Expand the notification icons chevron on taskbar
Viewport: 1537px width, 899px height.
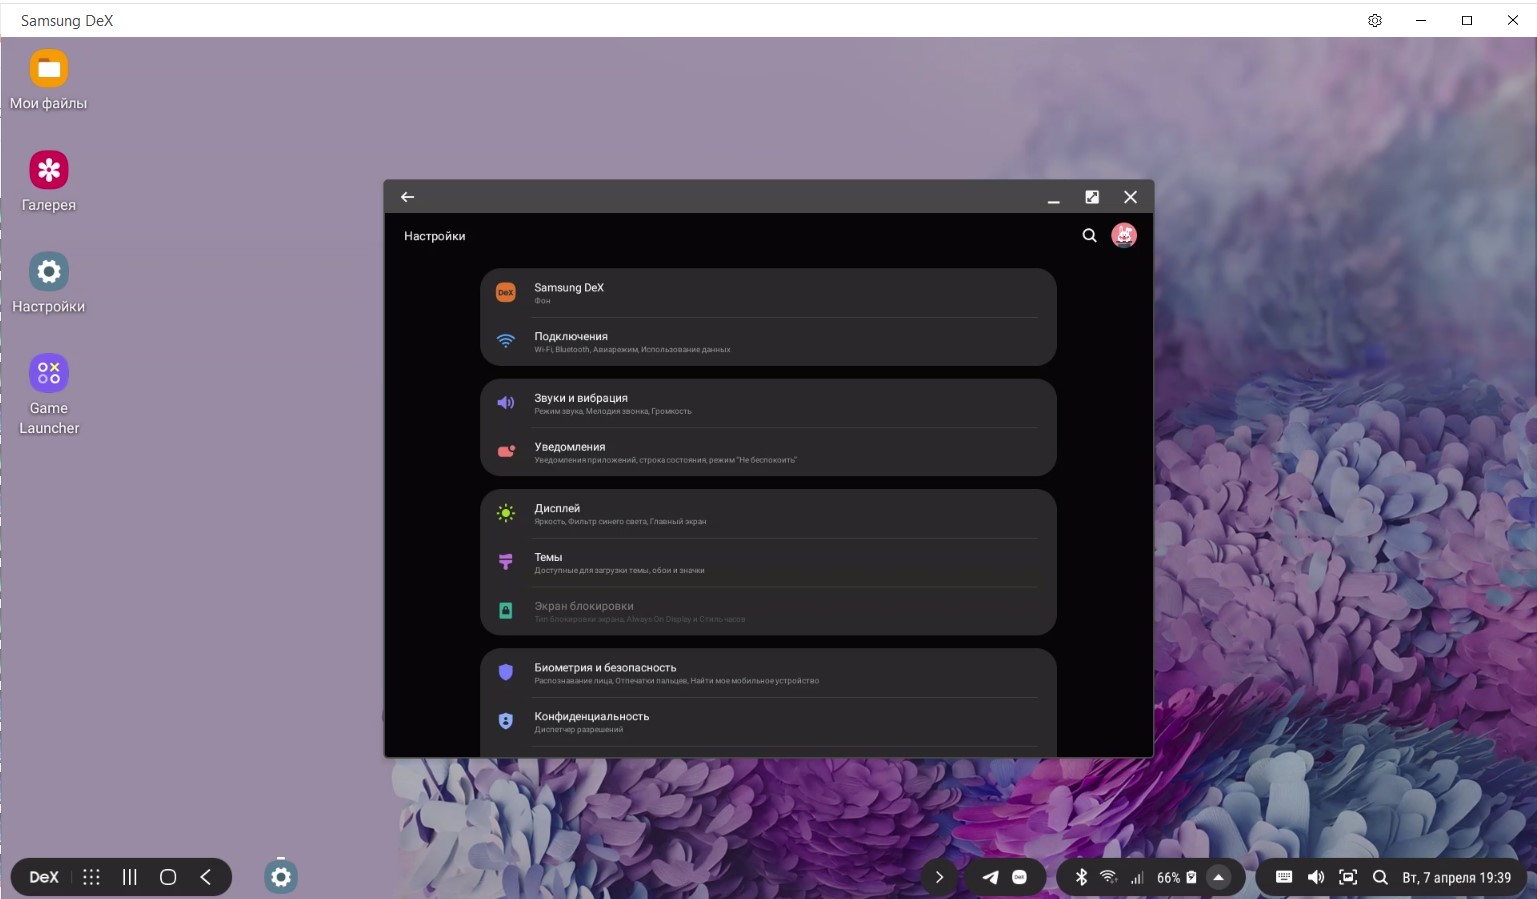point(939,877)
